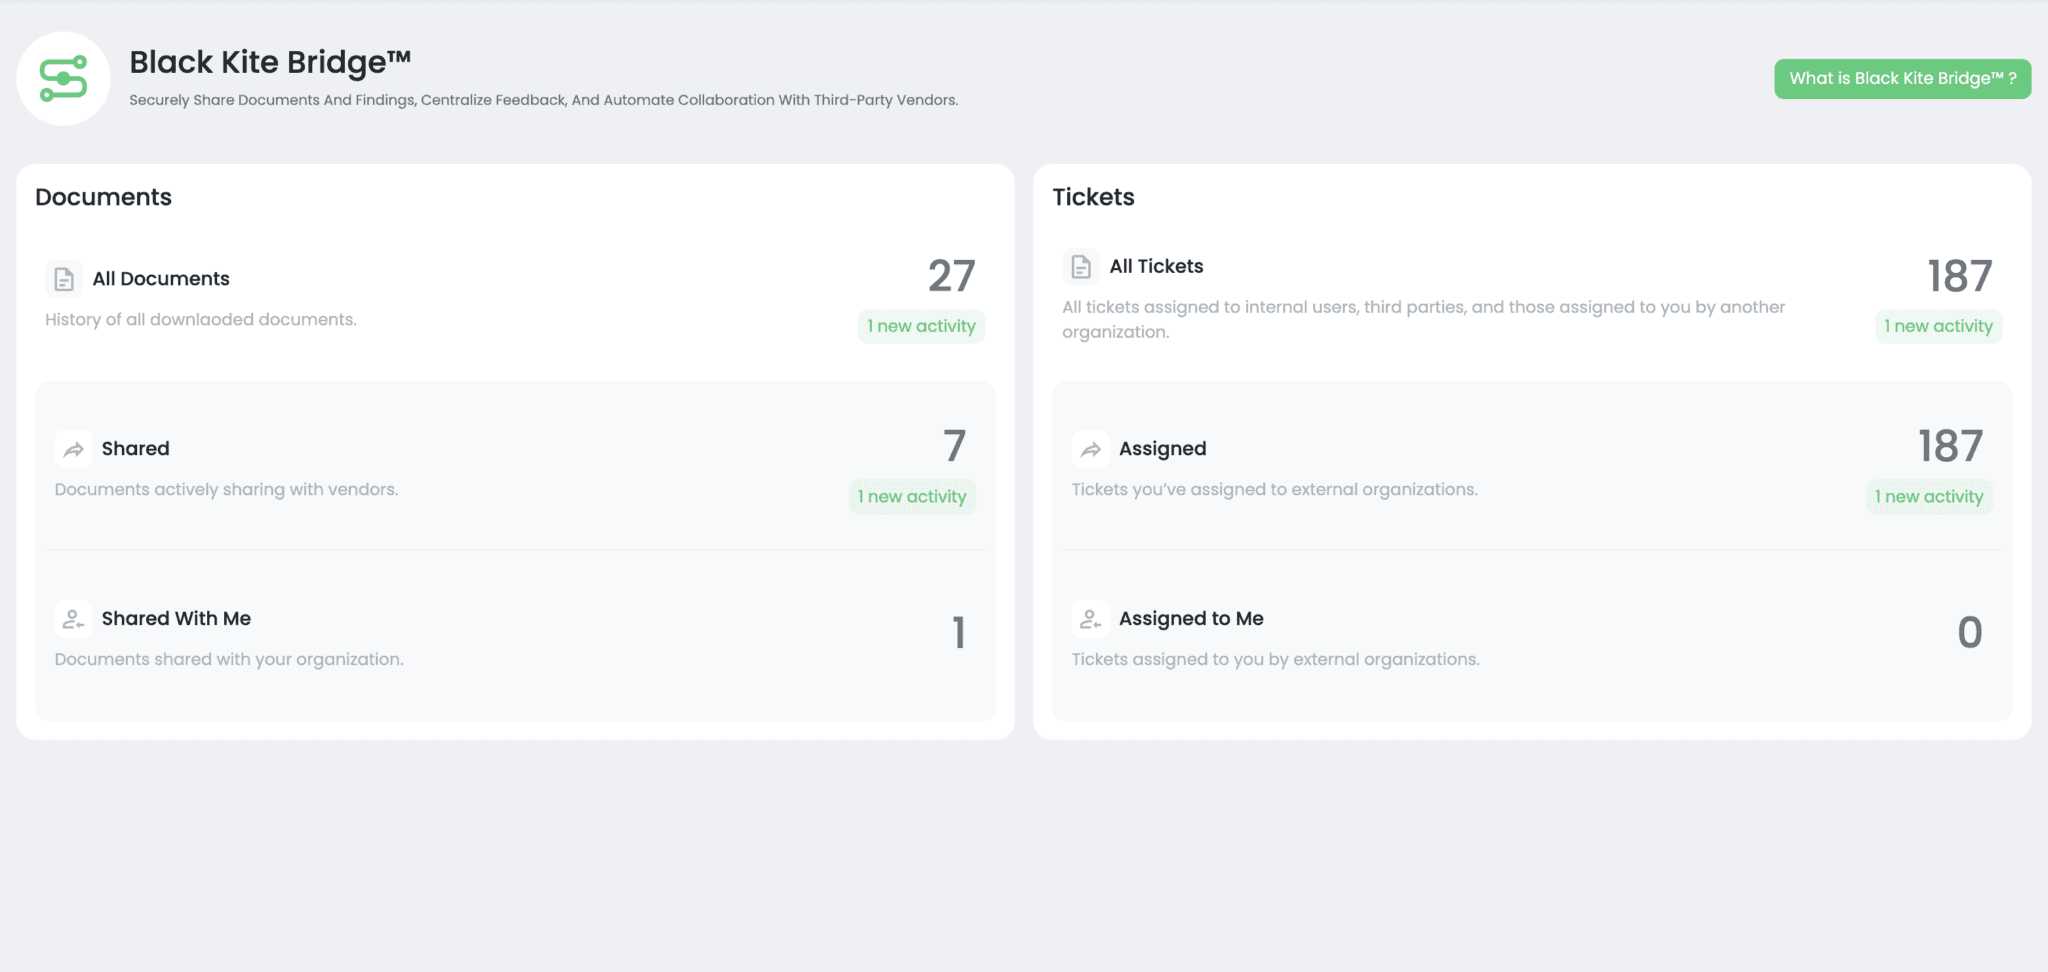Click the Assigned tickets count 187
Screen dimensions: 2048x972
pyautogui.click(x=1949, y=446)
